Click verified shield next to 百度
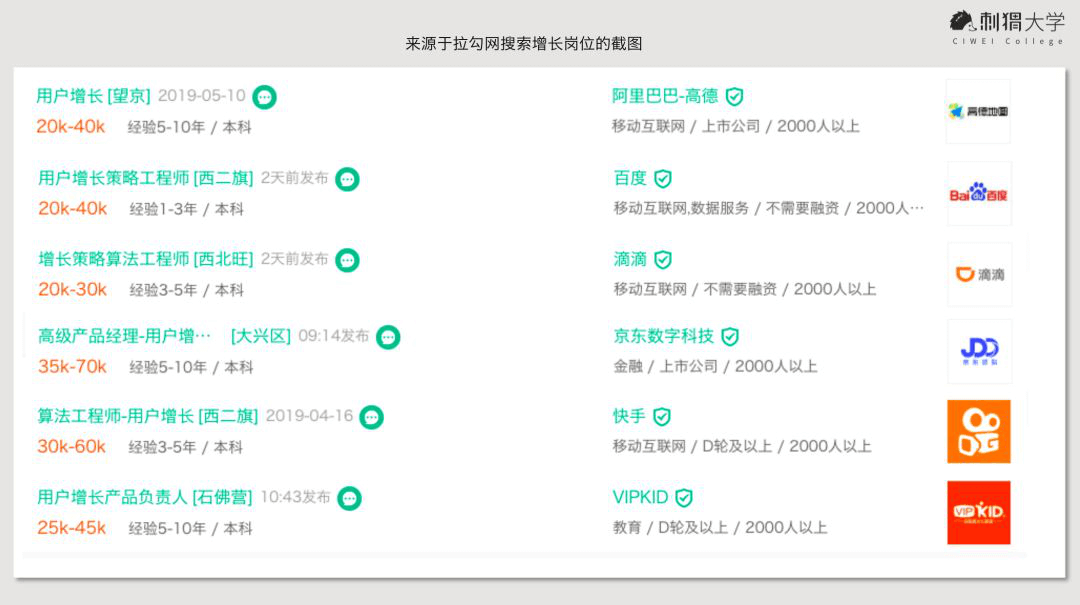Image resolution: width=1080 pixels, height=605 pixels. point(663,179)
